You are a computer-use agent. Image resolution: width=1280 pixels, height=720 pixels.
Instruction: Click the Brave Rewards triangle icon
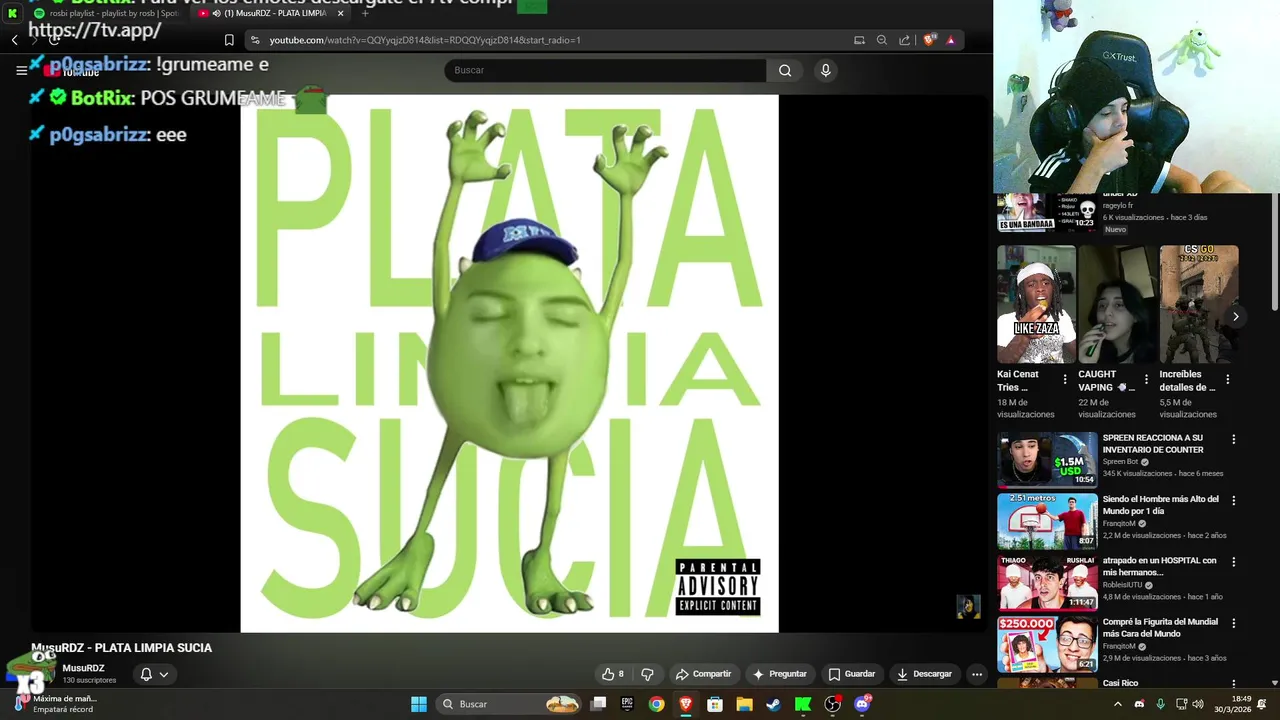(x=950, y=40)
